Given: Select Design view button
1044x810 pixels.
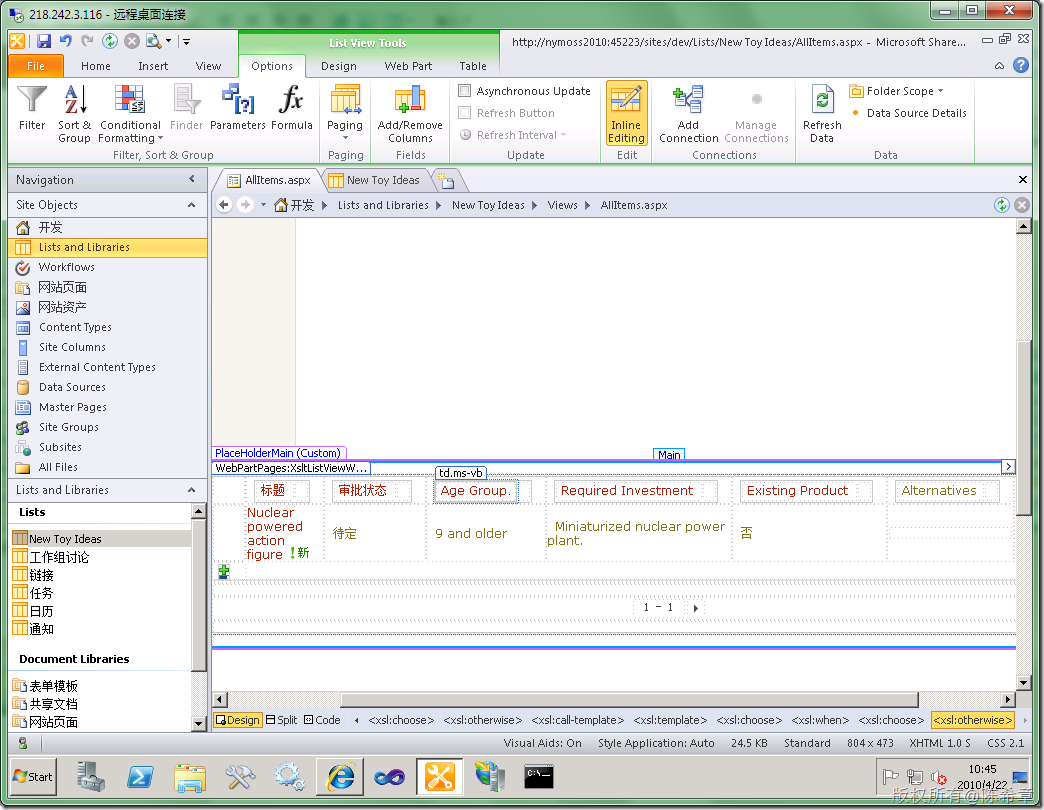Looking at the screenshot, I should (x=238, y=720).
